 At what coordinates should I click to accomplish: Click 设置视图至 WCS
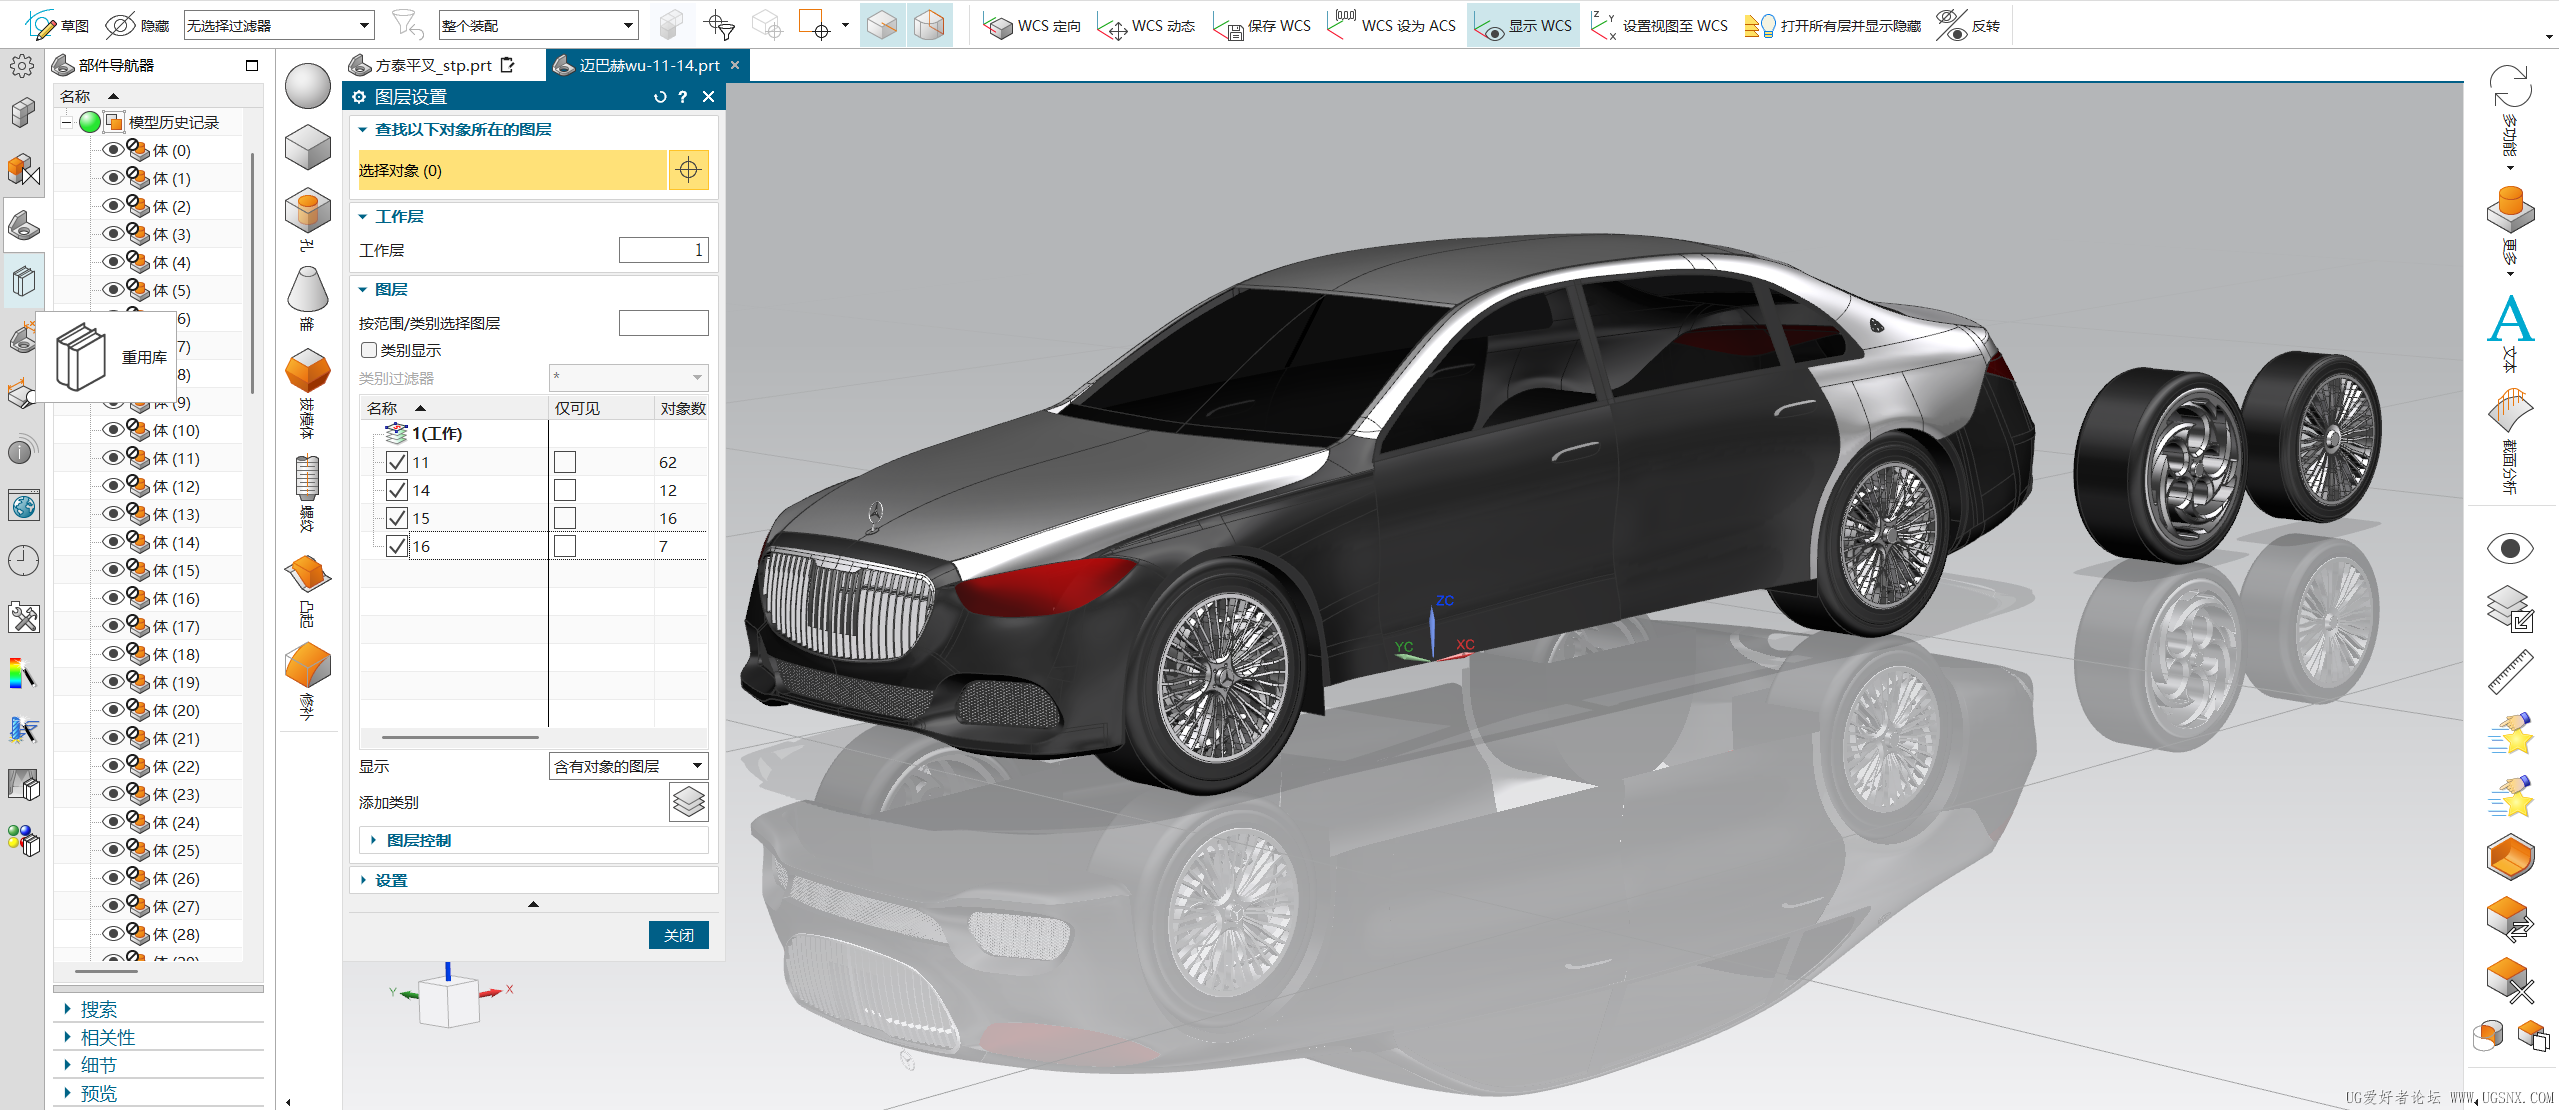[1659, 25]
